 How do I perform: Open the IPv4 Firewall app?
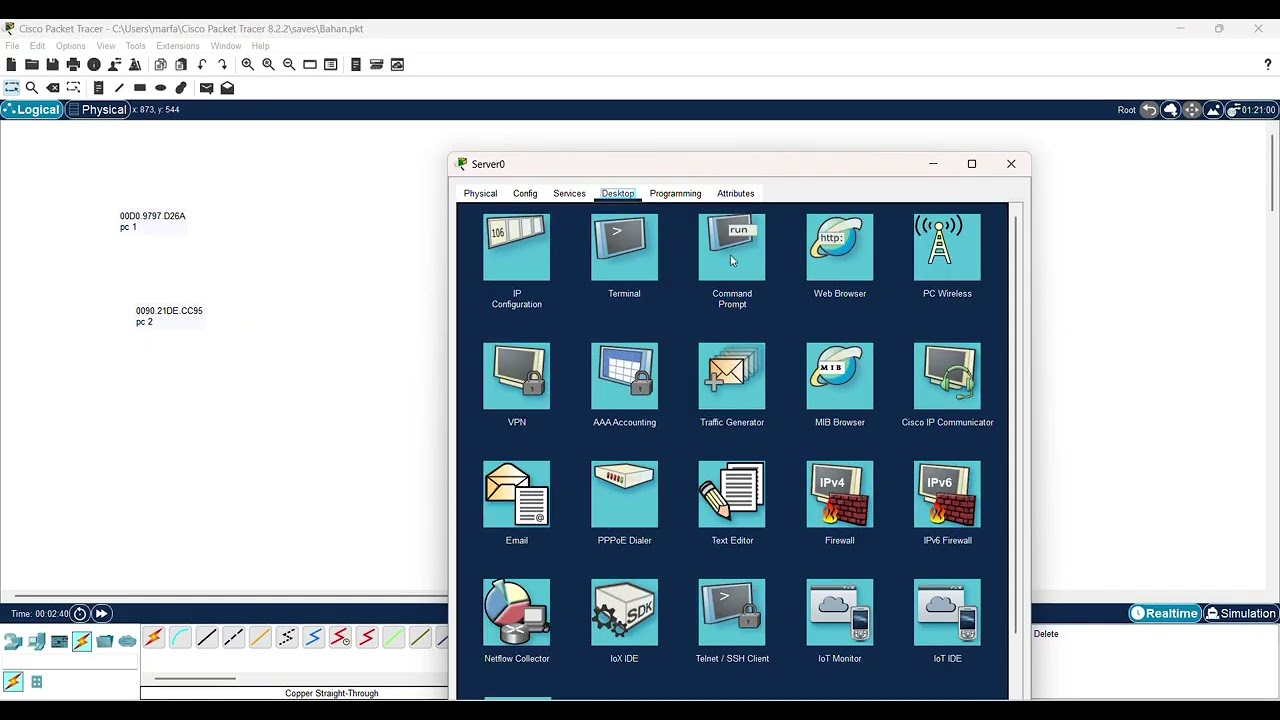pos(840,494)
